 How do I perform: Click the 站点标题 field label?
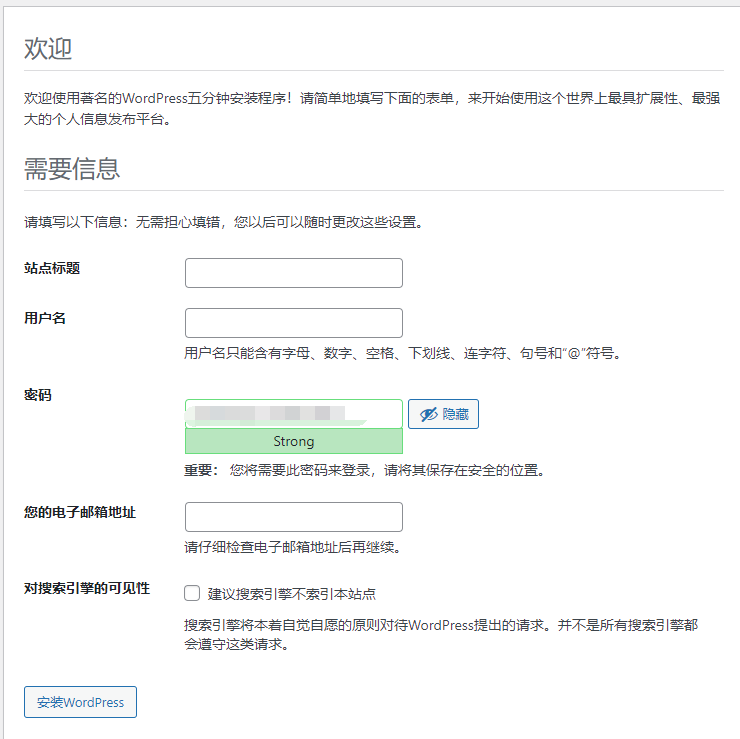coord(52,268)
